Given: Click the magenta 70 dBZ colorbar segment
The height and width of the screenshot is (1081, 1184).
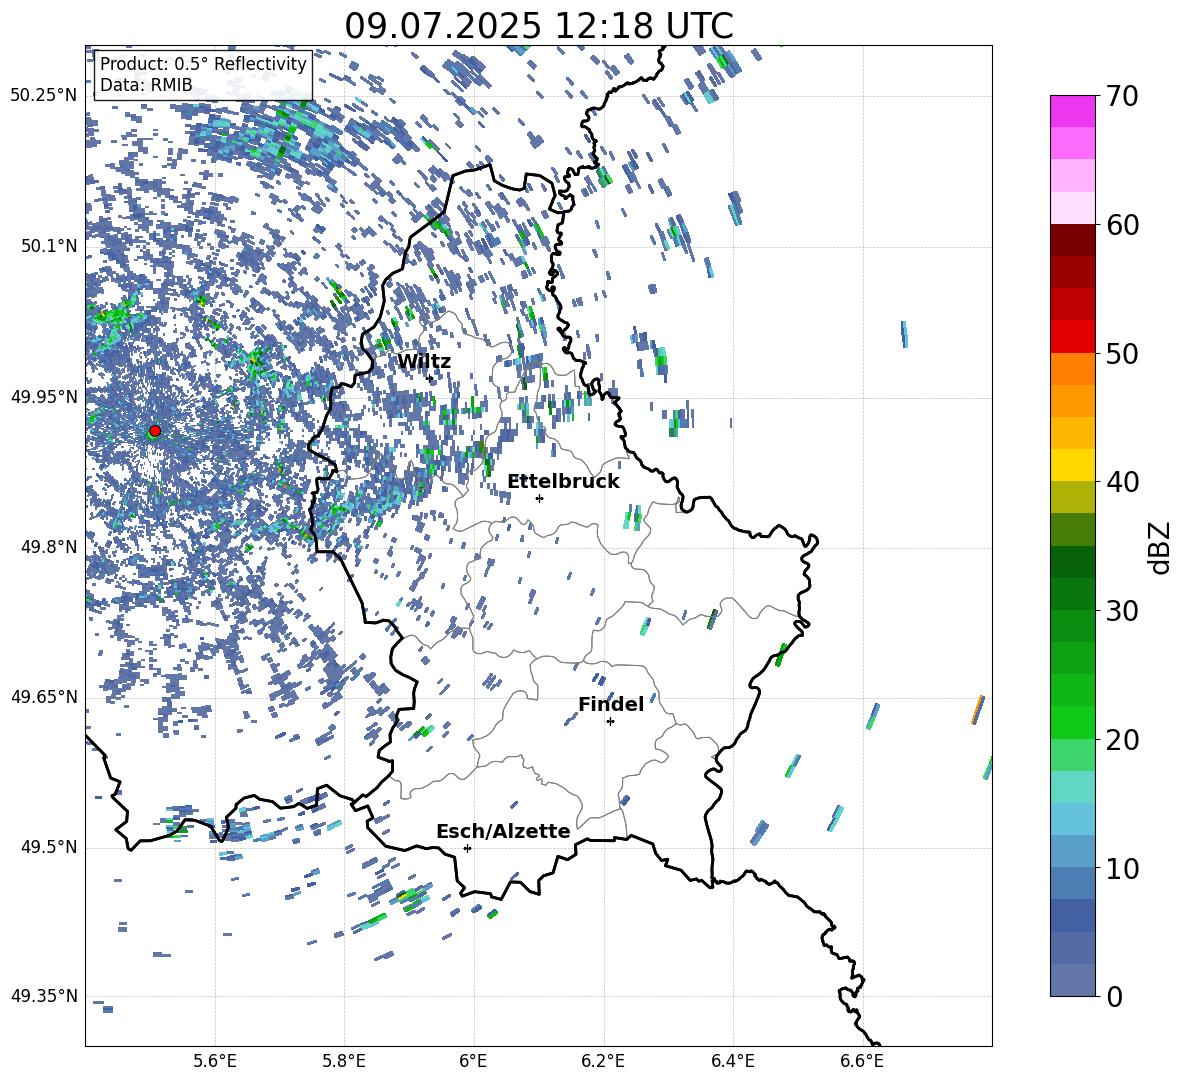Looking at the screenshot, I should click(1072, 111).
